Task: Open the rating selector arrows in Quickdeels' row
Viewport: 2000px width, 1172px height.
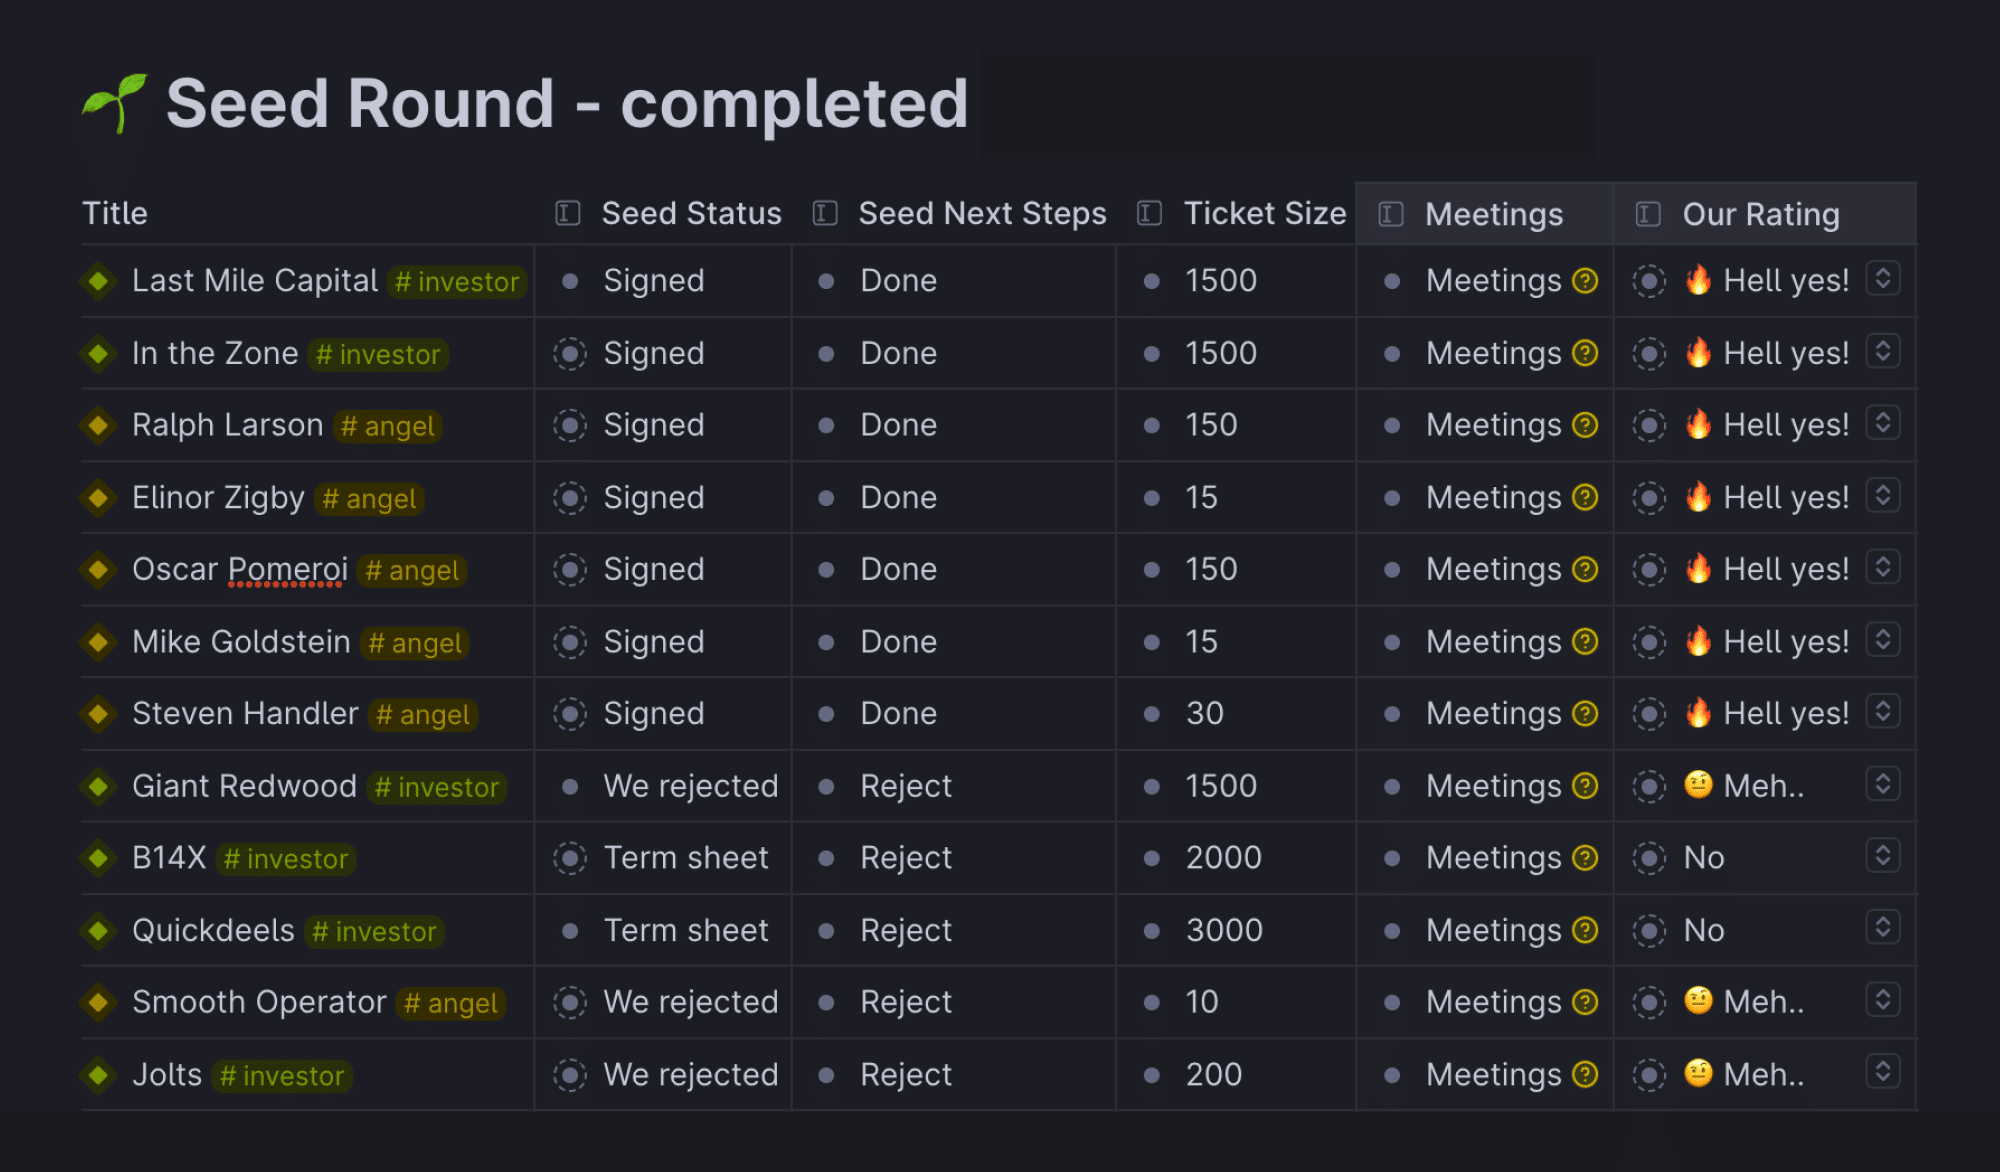Action: click(x=1883, y=928)
